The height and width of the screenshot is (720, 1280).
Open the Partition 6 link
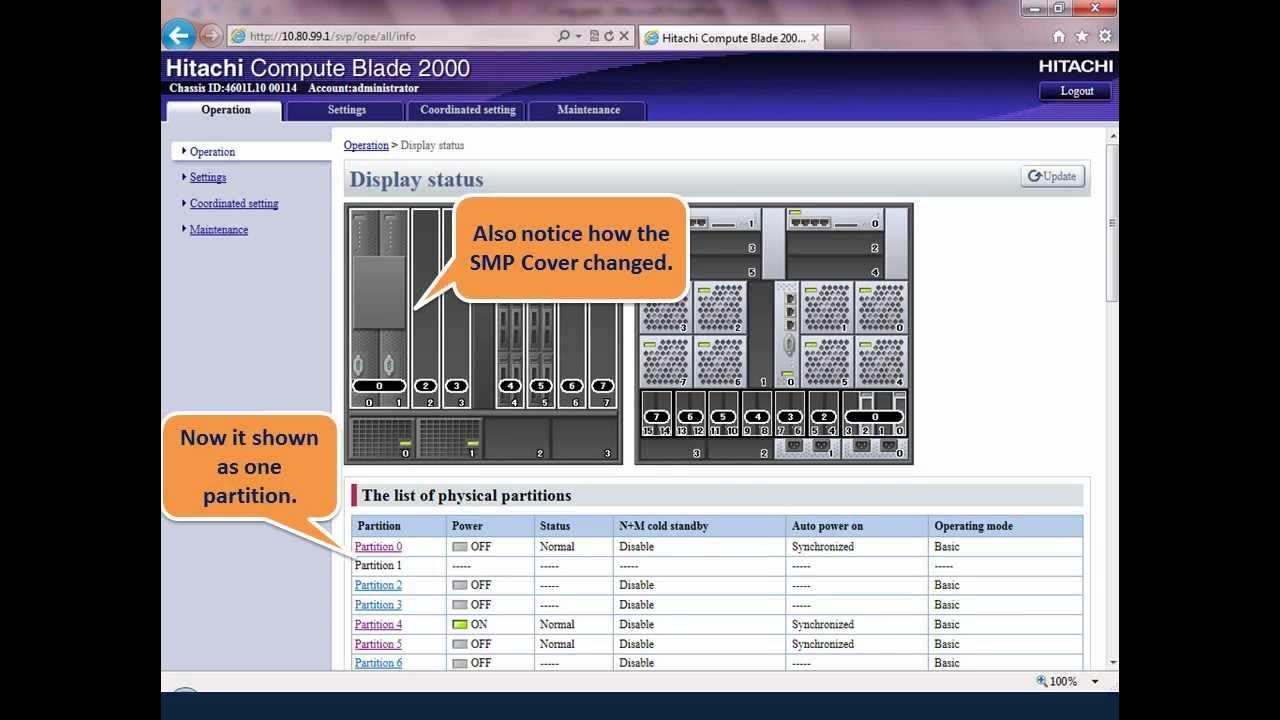378,663
